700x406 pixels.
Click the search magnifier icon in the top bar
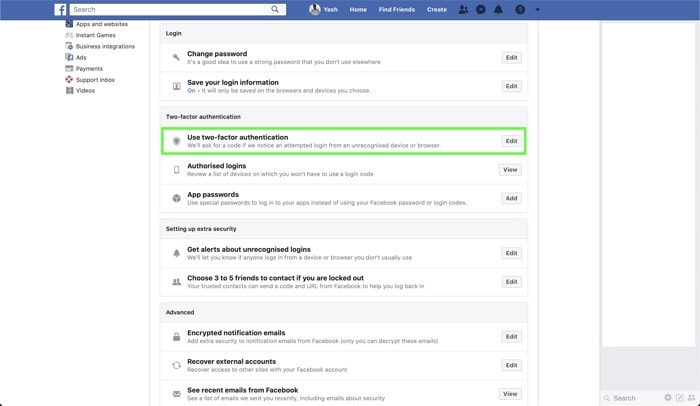pos(275,9)
